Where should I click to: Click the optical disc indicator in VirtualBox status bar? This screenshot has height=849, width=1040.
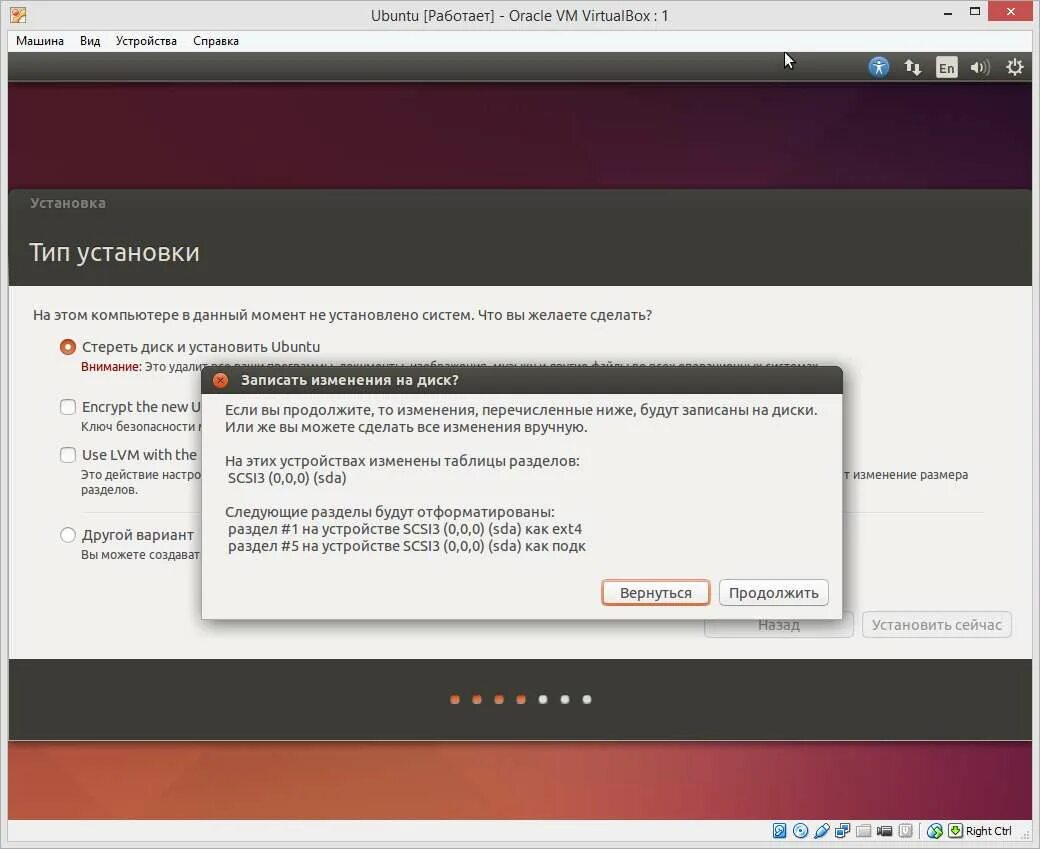pos(801,830)
